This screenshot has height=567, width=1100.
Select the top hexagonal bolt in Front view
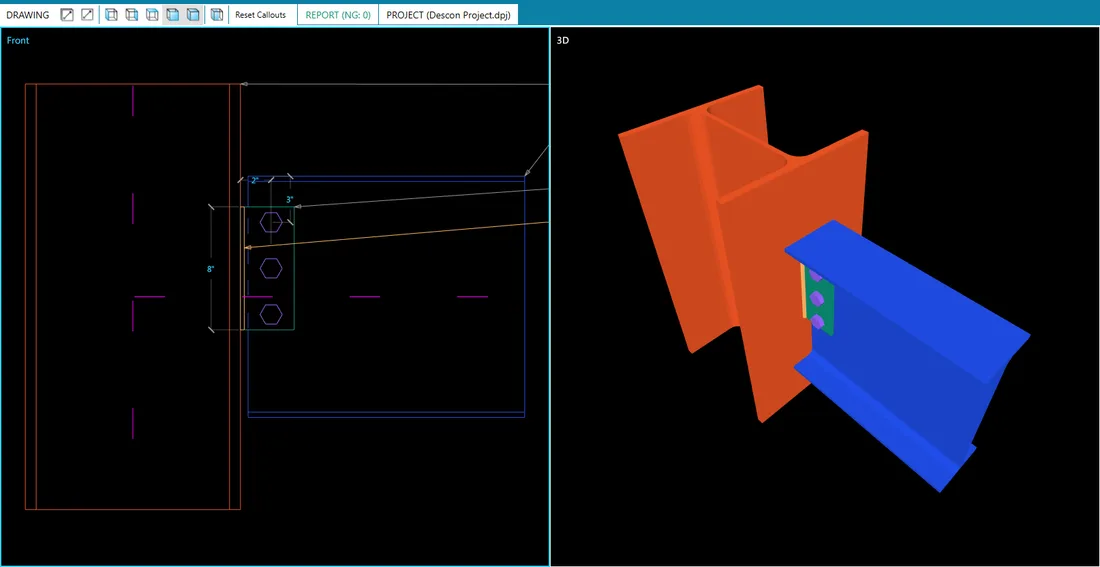(x=271, y=222)
